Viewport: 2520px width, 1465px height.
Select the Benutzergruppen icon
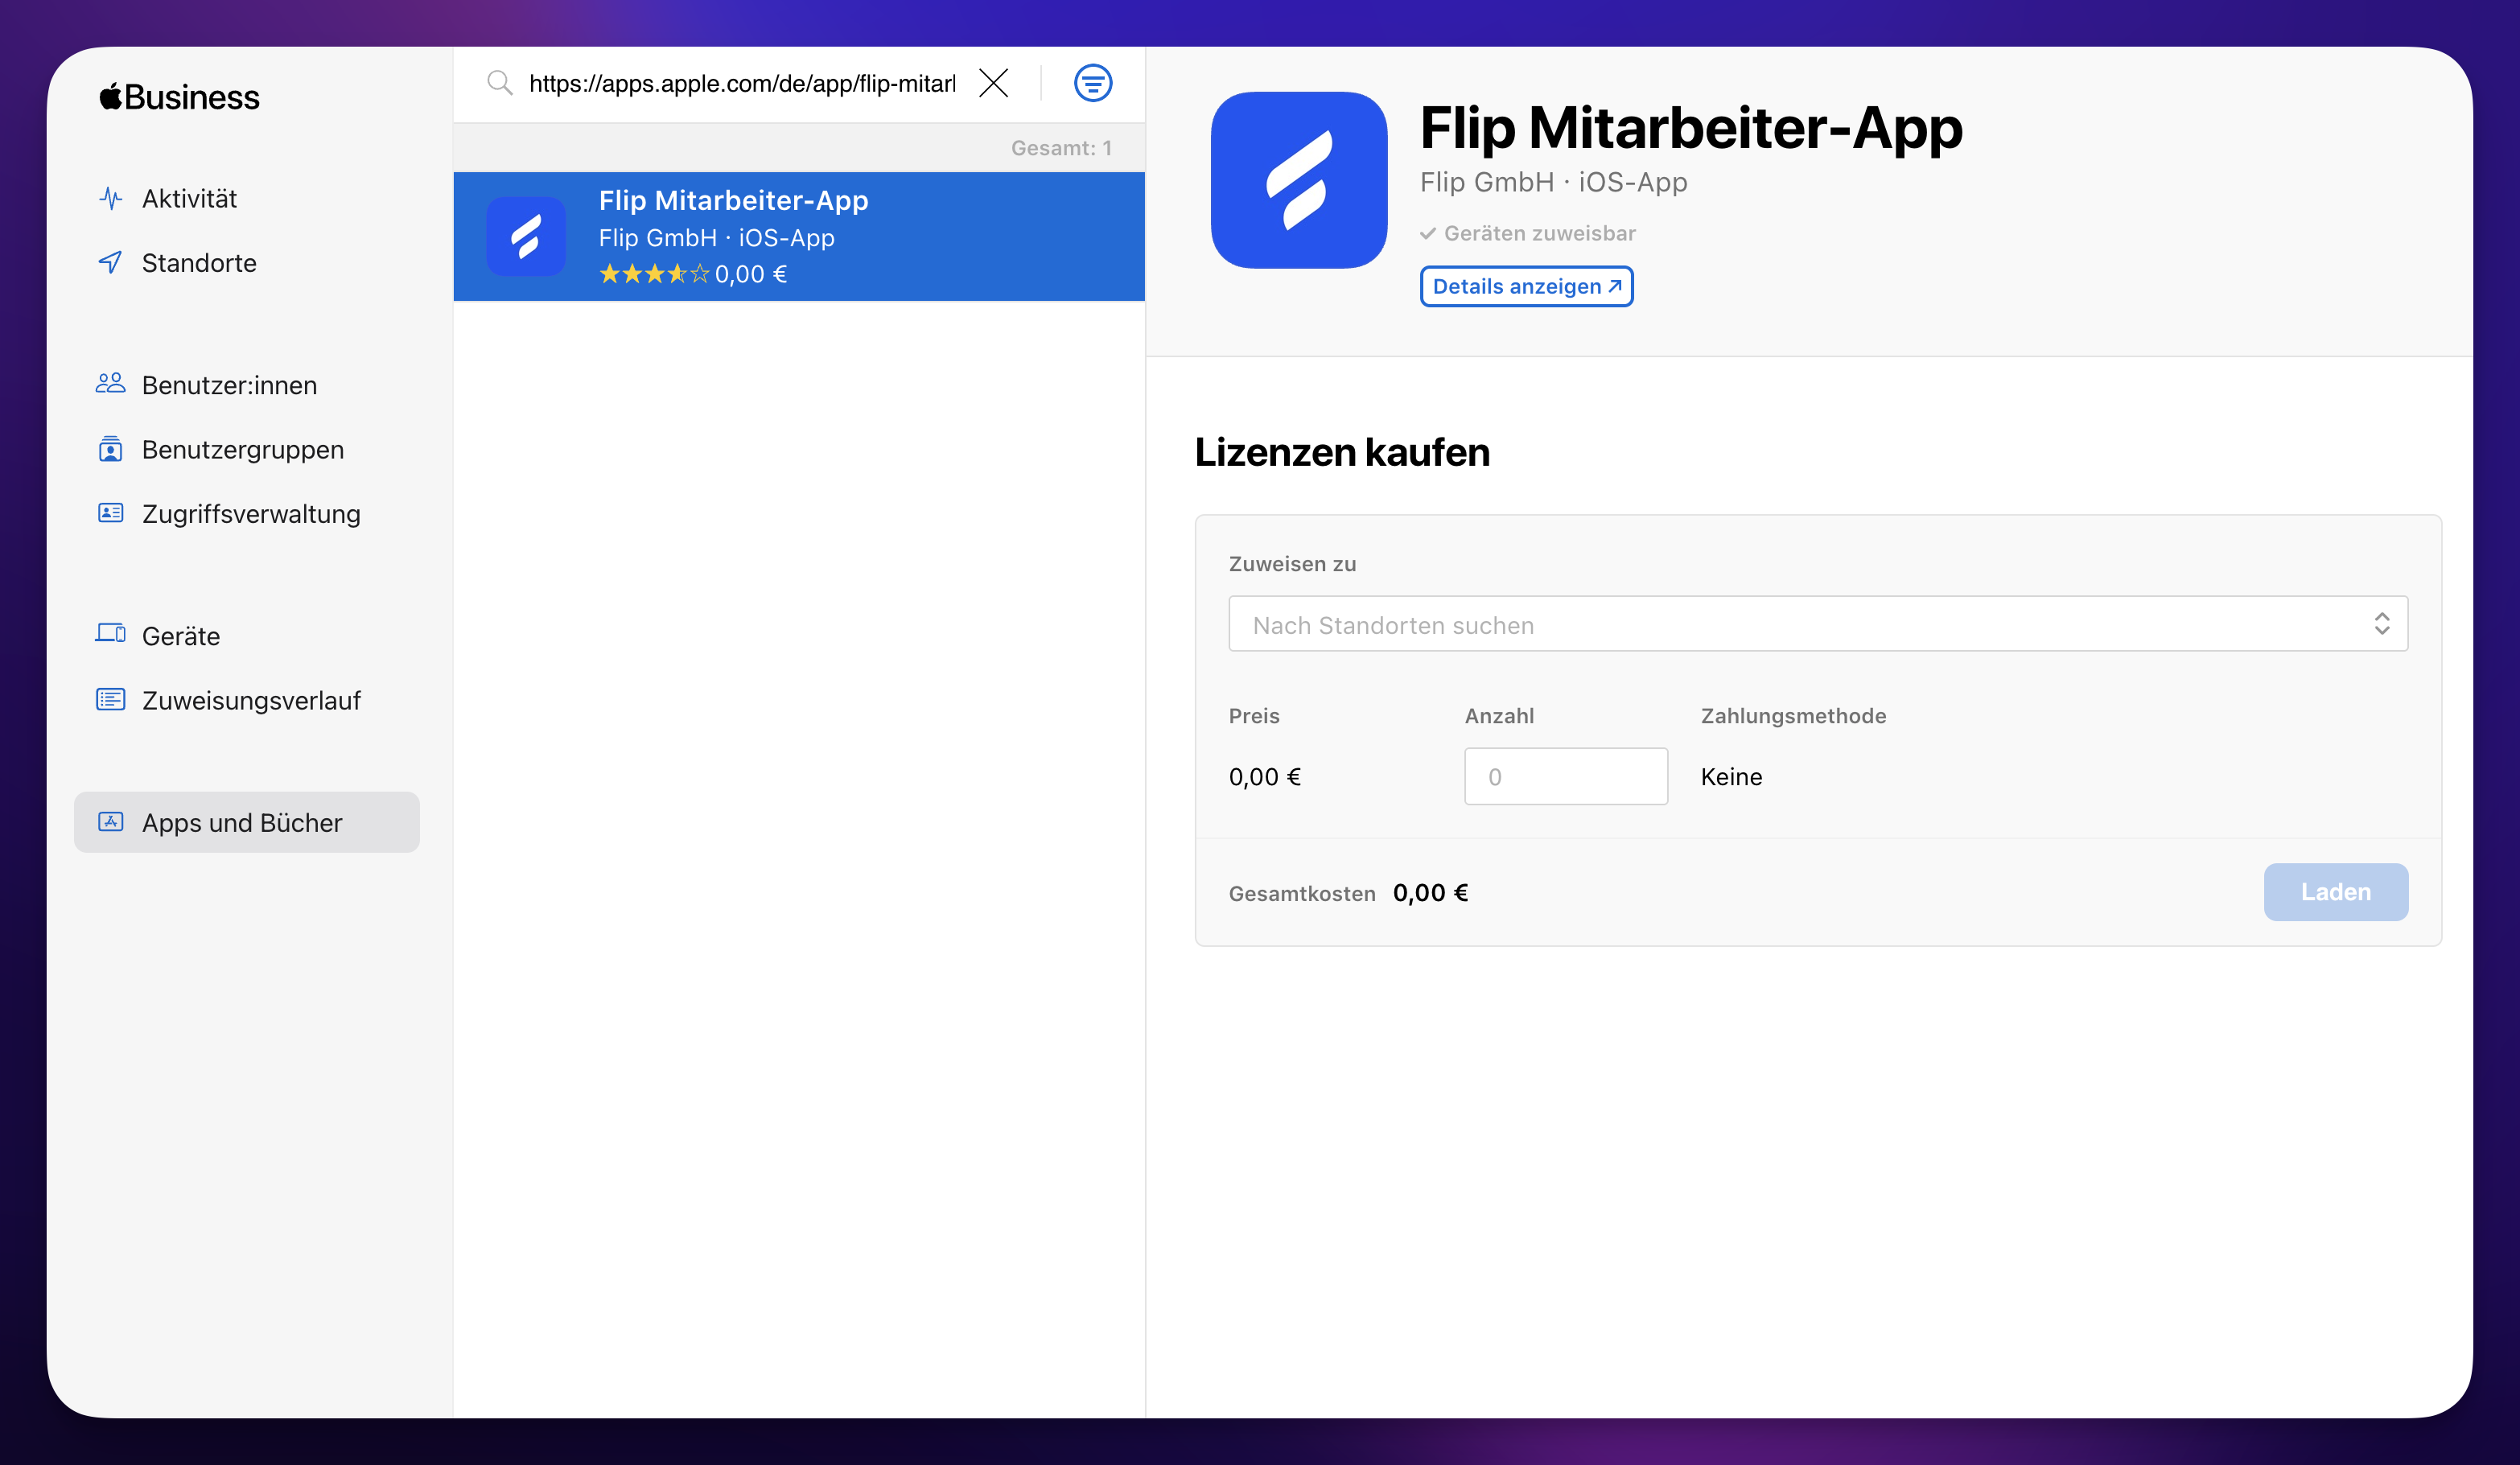(x=111, y=449)
